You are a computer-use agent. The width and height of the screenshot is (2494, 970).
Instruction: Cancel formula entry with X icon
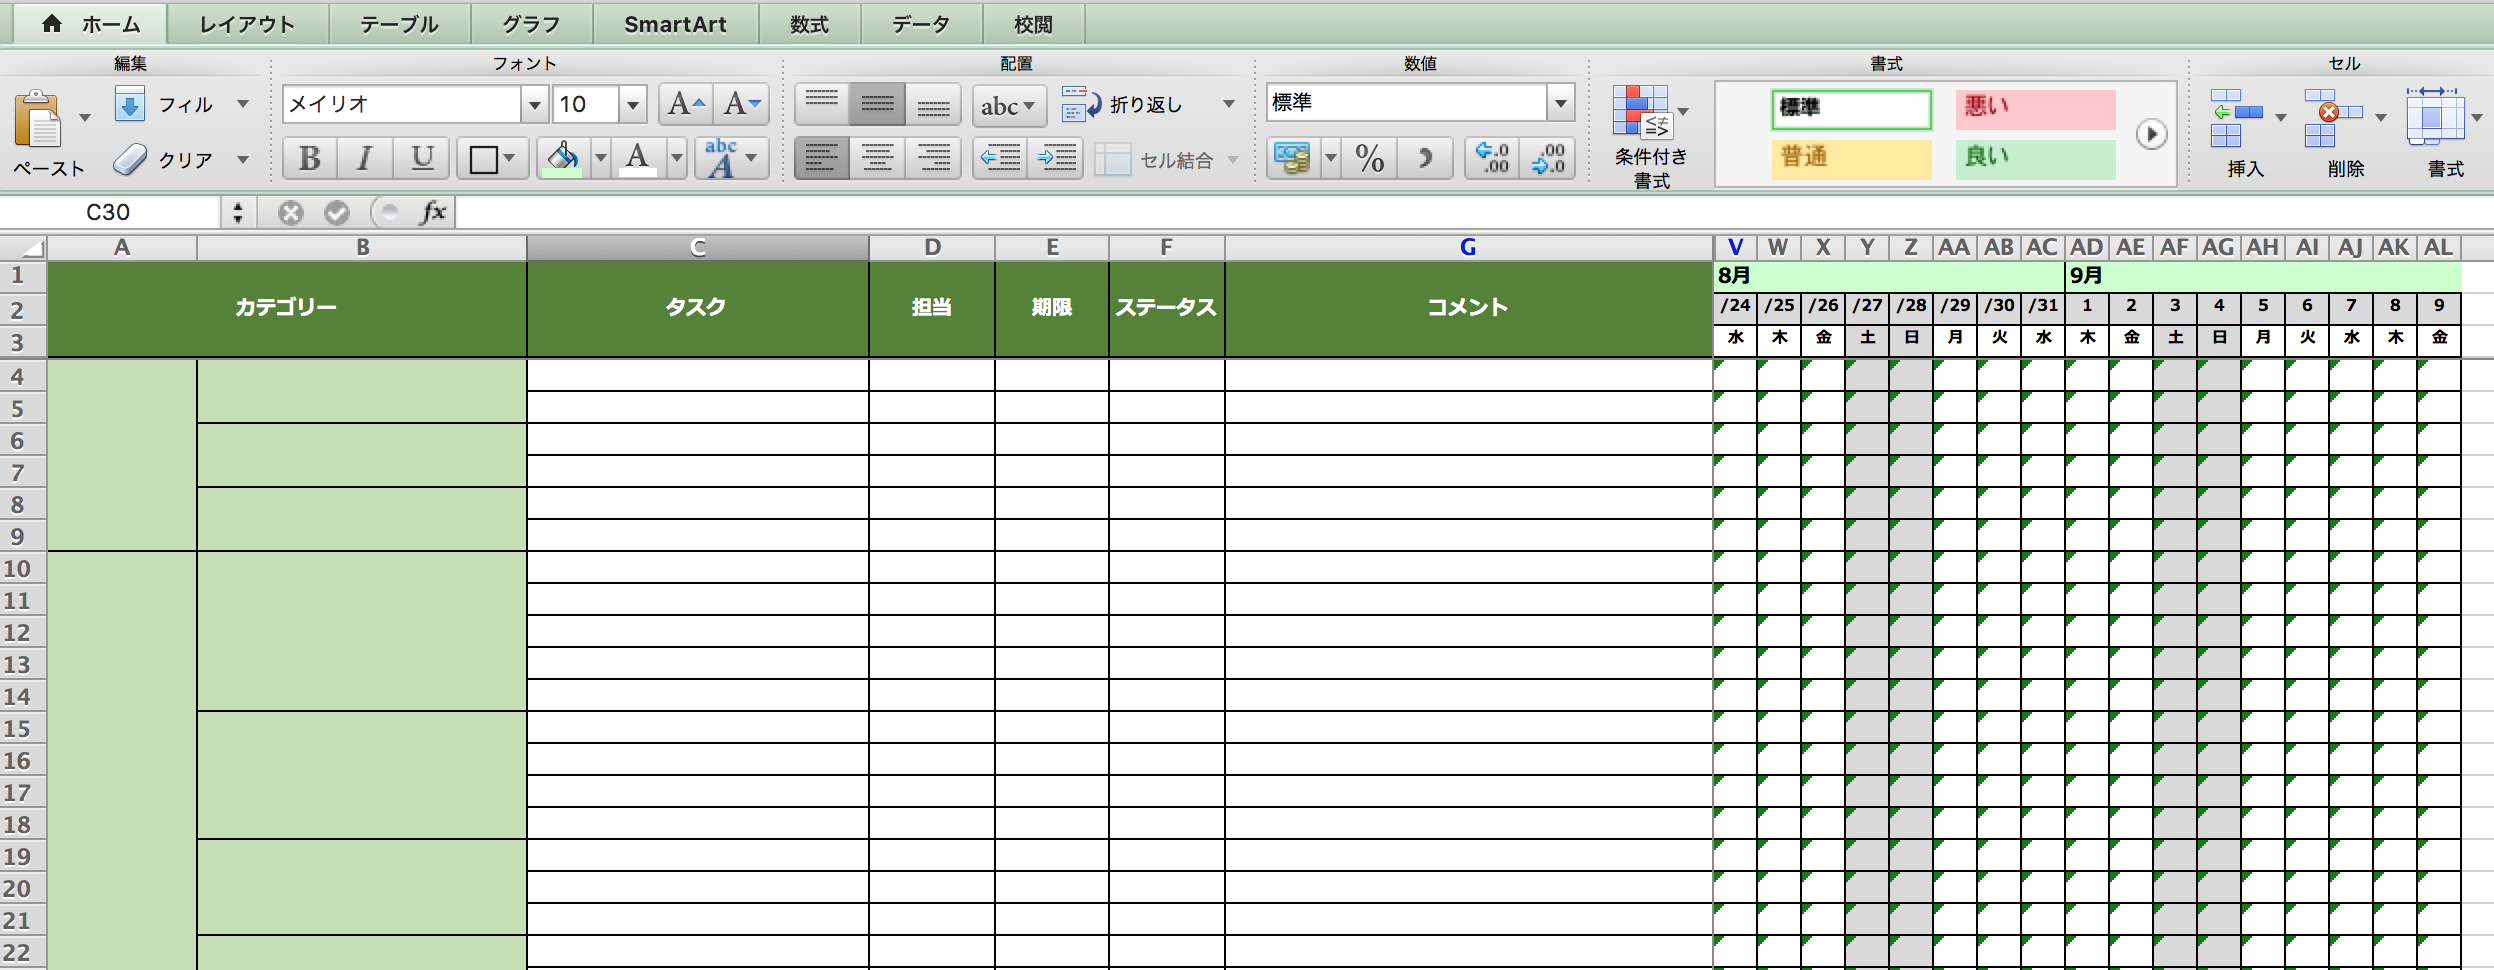click(x=291, y=212)
